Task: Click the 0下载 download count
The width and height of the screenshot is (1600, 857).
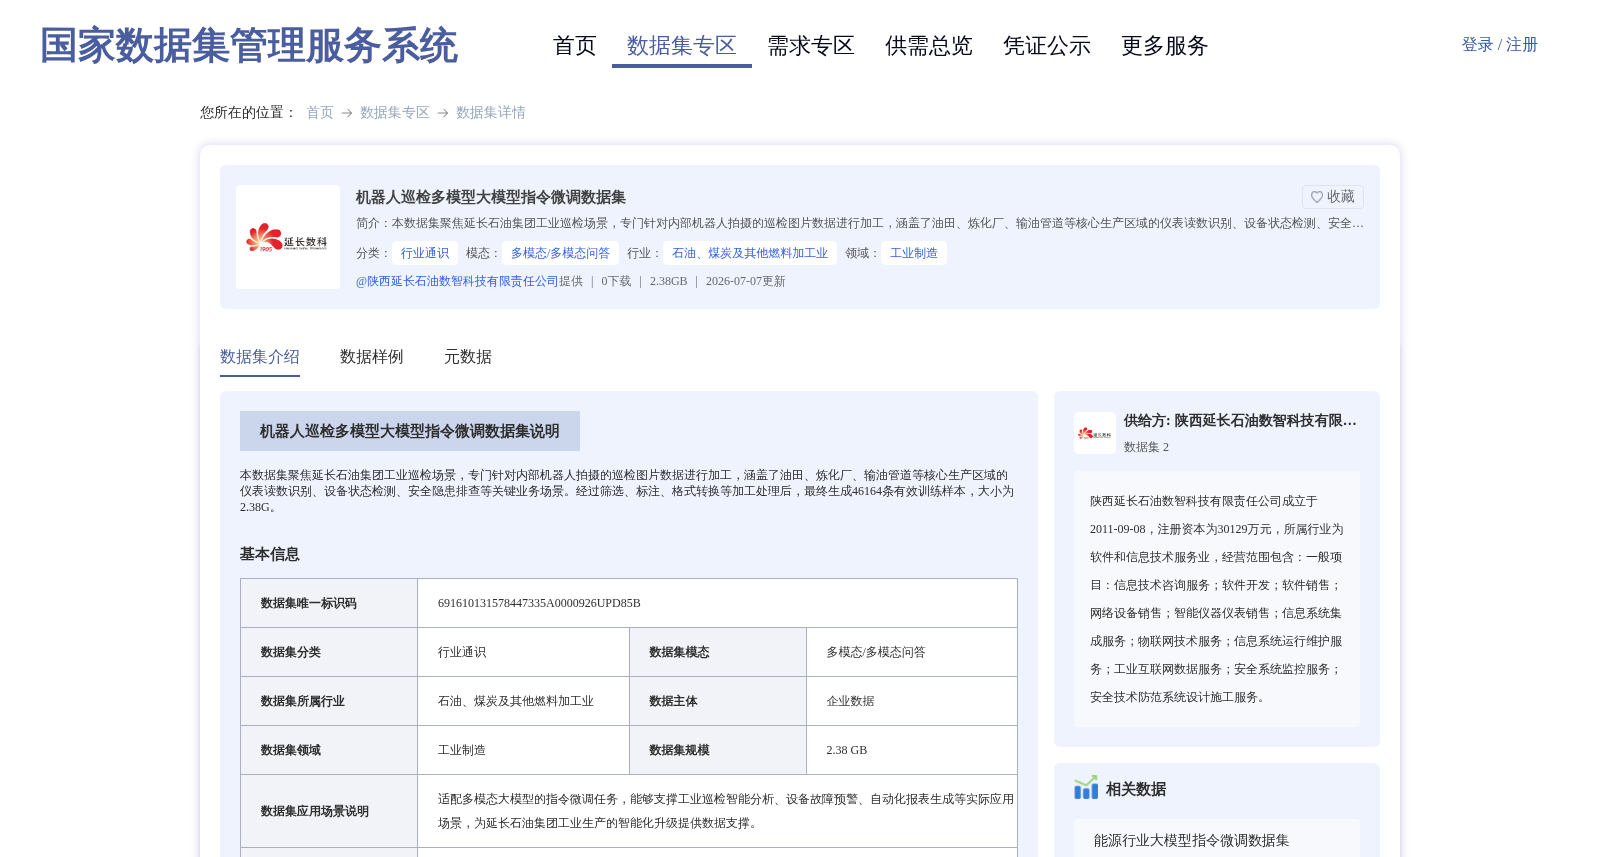Action: (616, 281)
